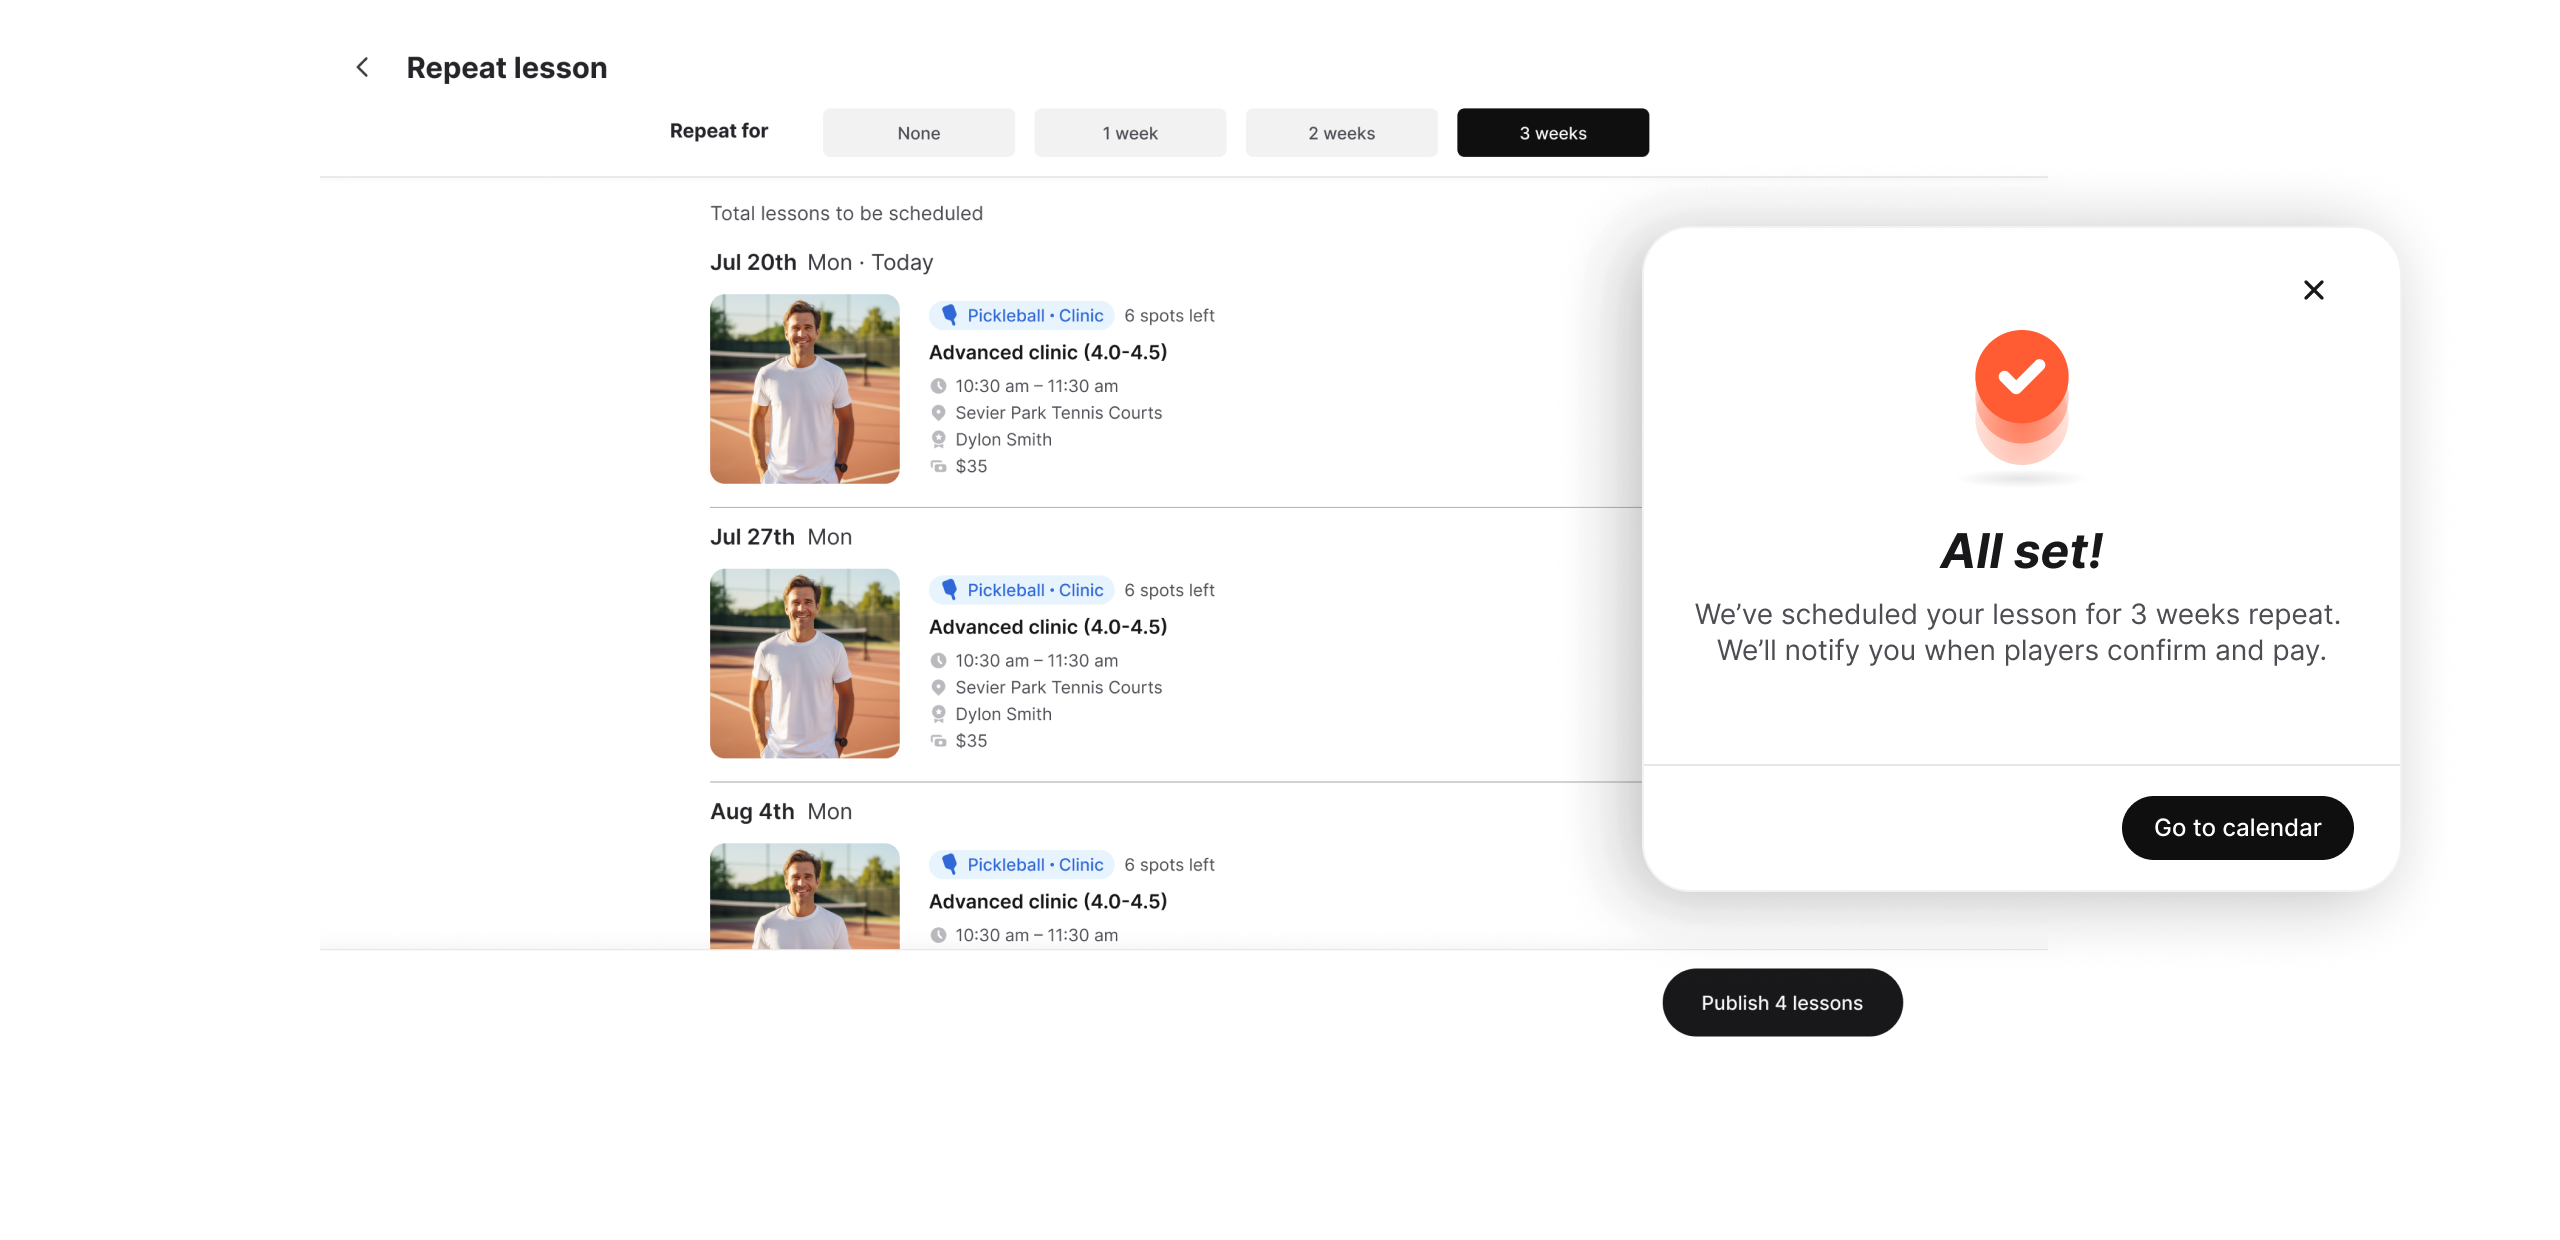Image resolution: width=2560 pixels, height=1240 pixels.
Task: Select the 3 weeks repeat option
Action: click(x=1552, y=133)
